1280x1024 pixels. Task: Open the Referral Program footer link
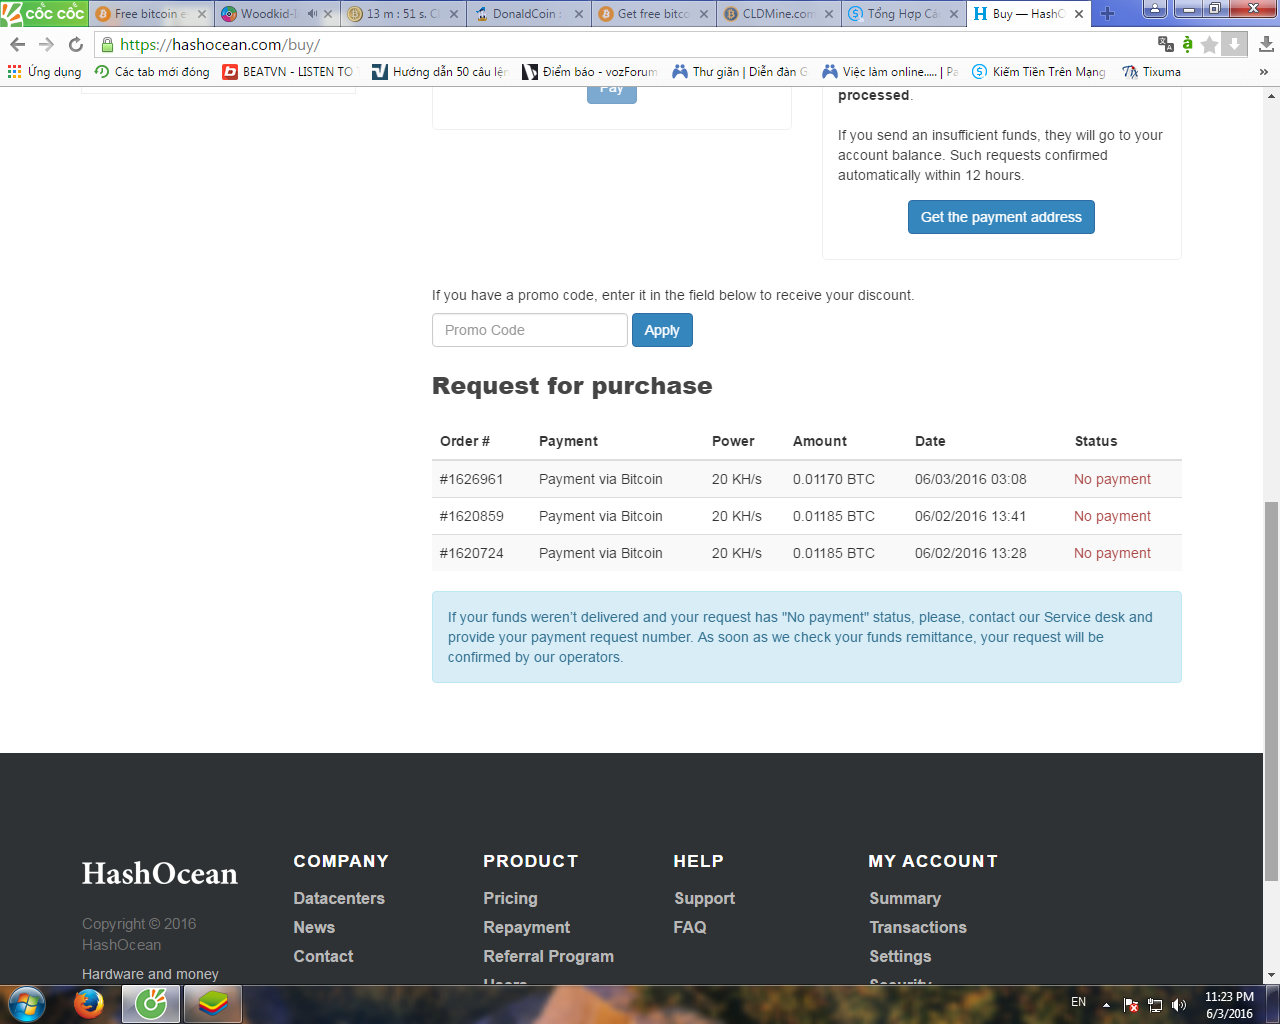pos(549,956)
